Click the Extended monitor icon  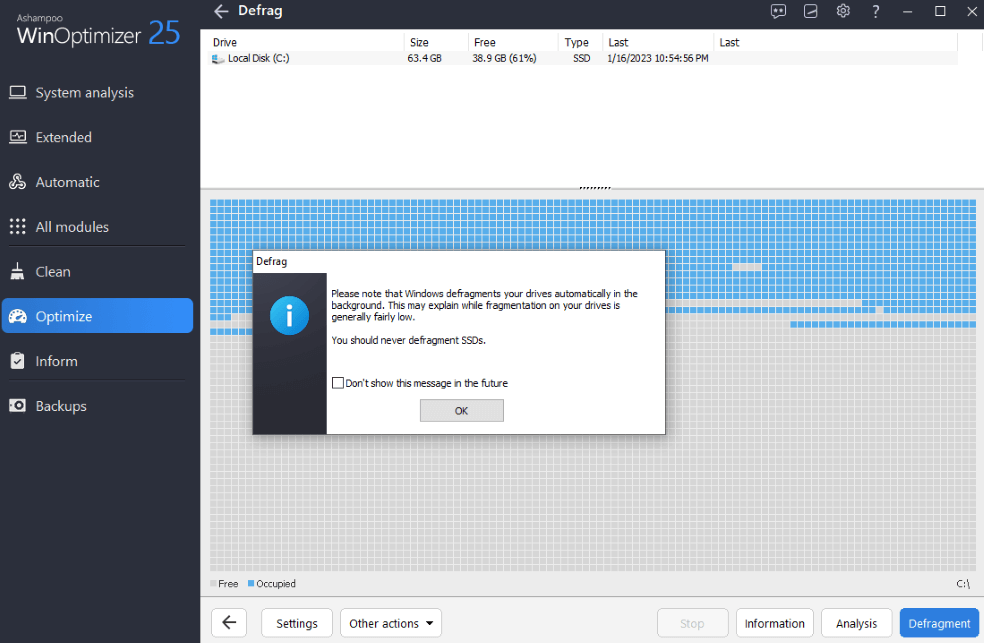pyautogui.click(x=18, y=137)
